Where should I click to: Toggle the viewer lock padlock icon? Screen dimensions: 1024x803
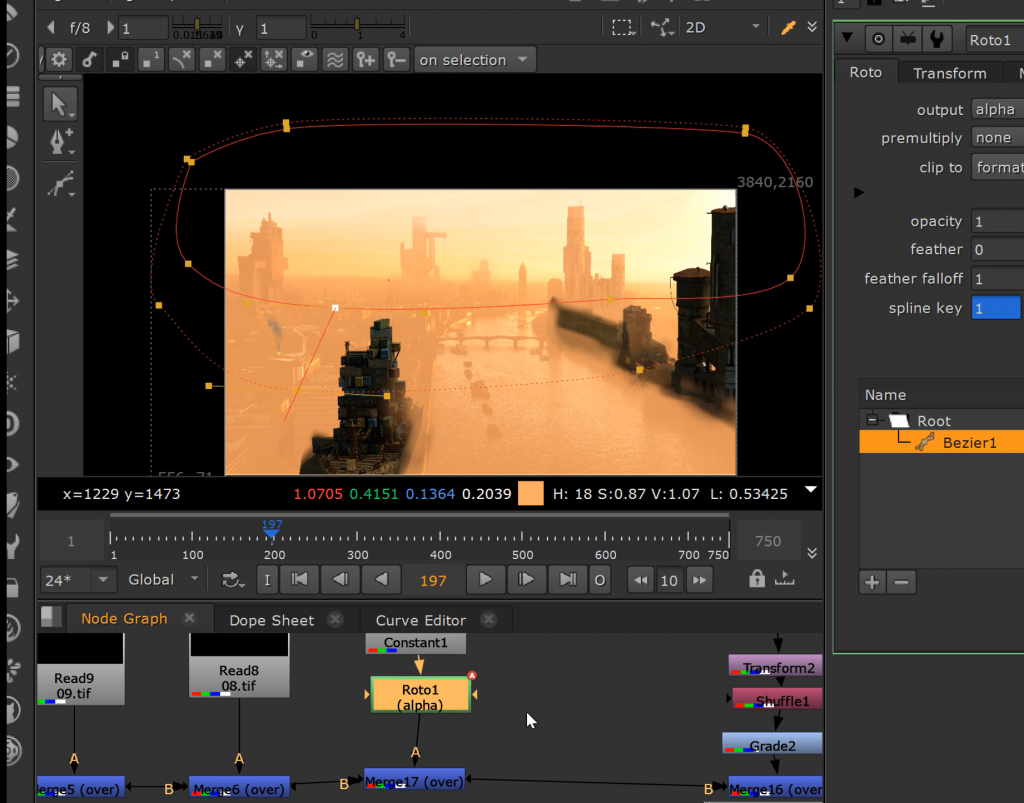757,579
